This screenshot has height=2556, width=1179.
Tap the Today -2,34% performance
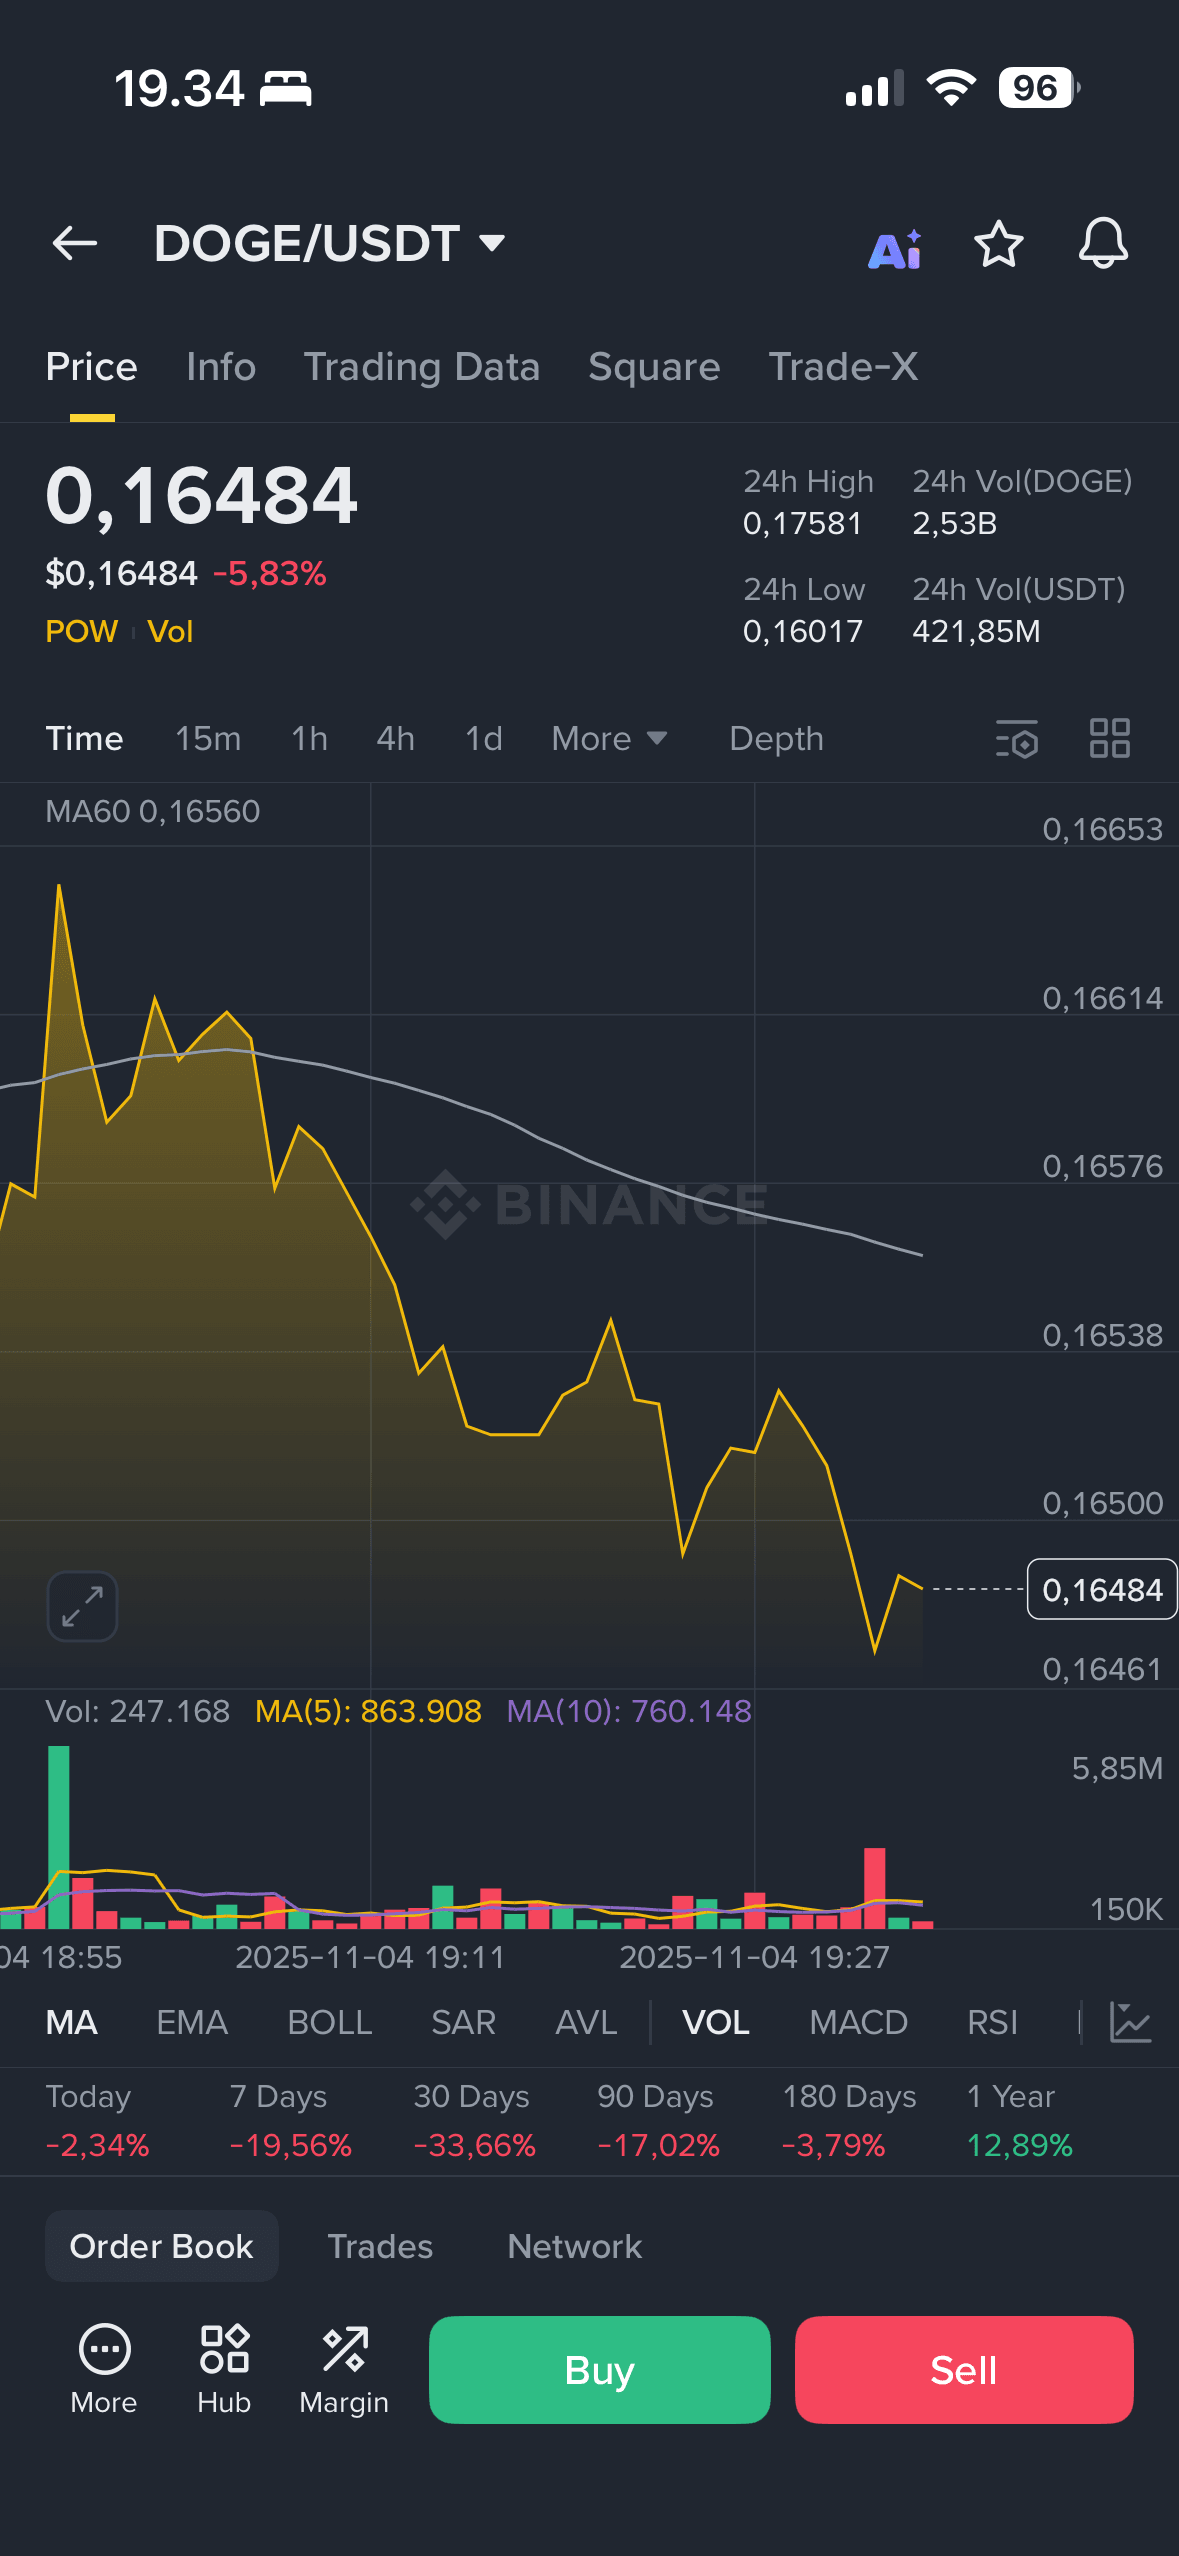[x=97, y=2120]
